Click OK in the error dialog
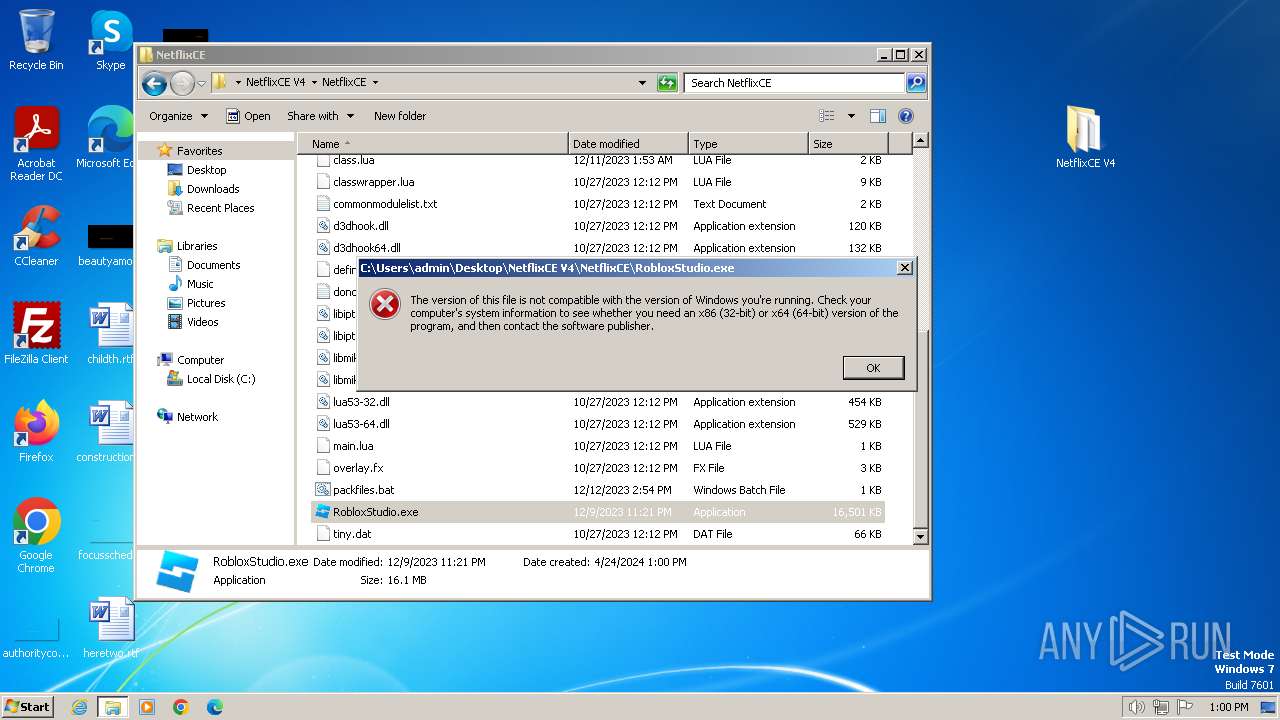This screenshot has width=1280, height=720. click(873, 368)
